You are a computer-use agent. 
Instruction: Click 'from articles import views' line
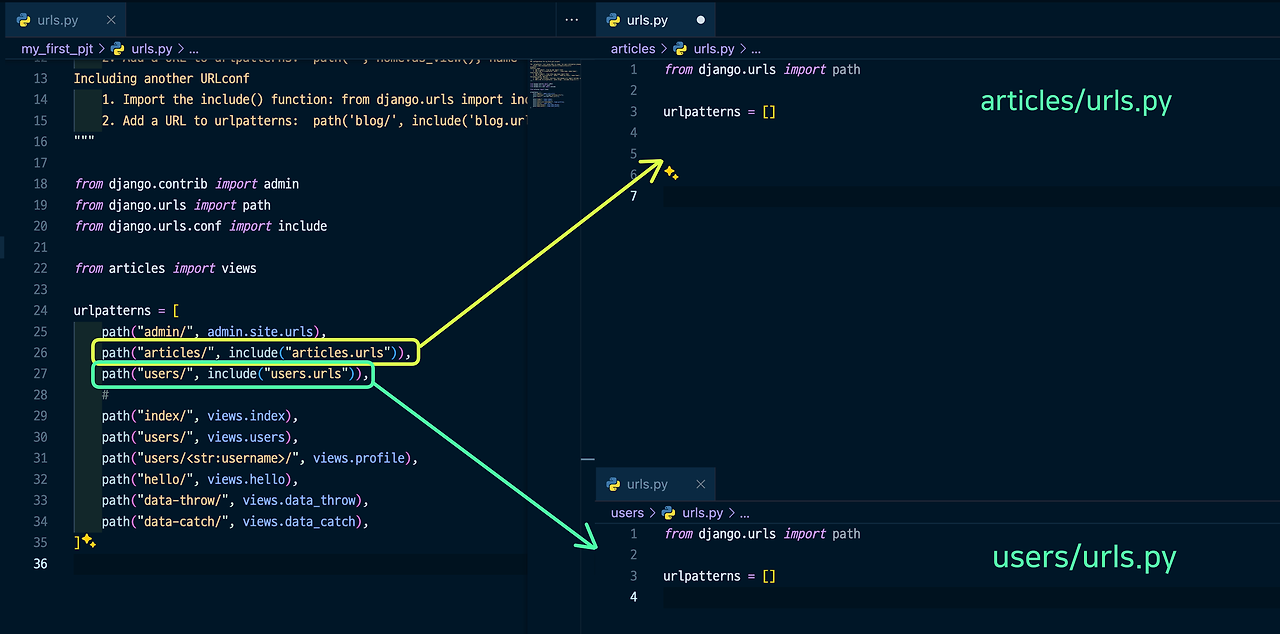point(165,268)
